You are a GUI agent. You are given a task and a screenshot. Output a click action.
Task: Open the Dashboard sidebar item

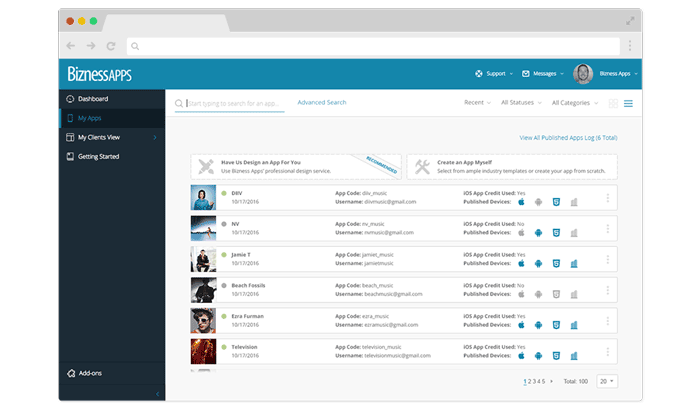point(112,99)
